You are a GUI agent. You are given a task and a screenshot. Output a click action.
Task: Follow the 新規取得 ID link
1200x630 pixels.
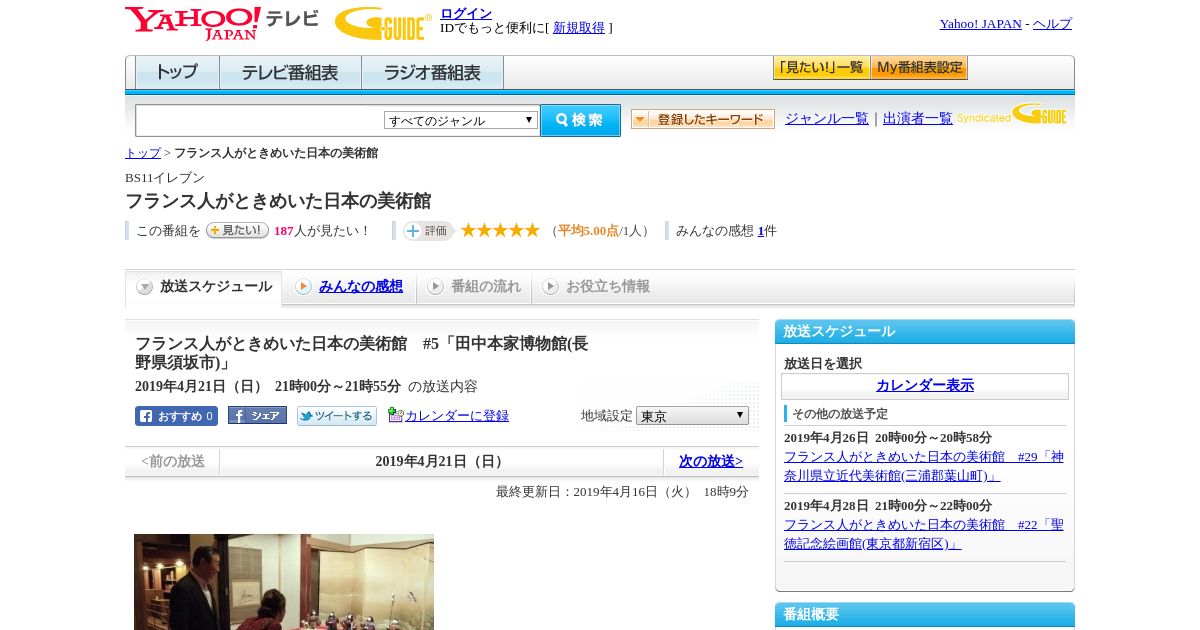click(579, 28)
